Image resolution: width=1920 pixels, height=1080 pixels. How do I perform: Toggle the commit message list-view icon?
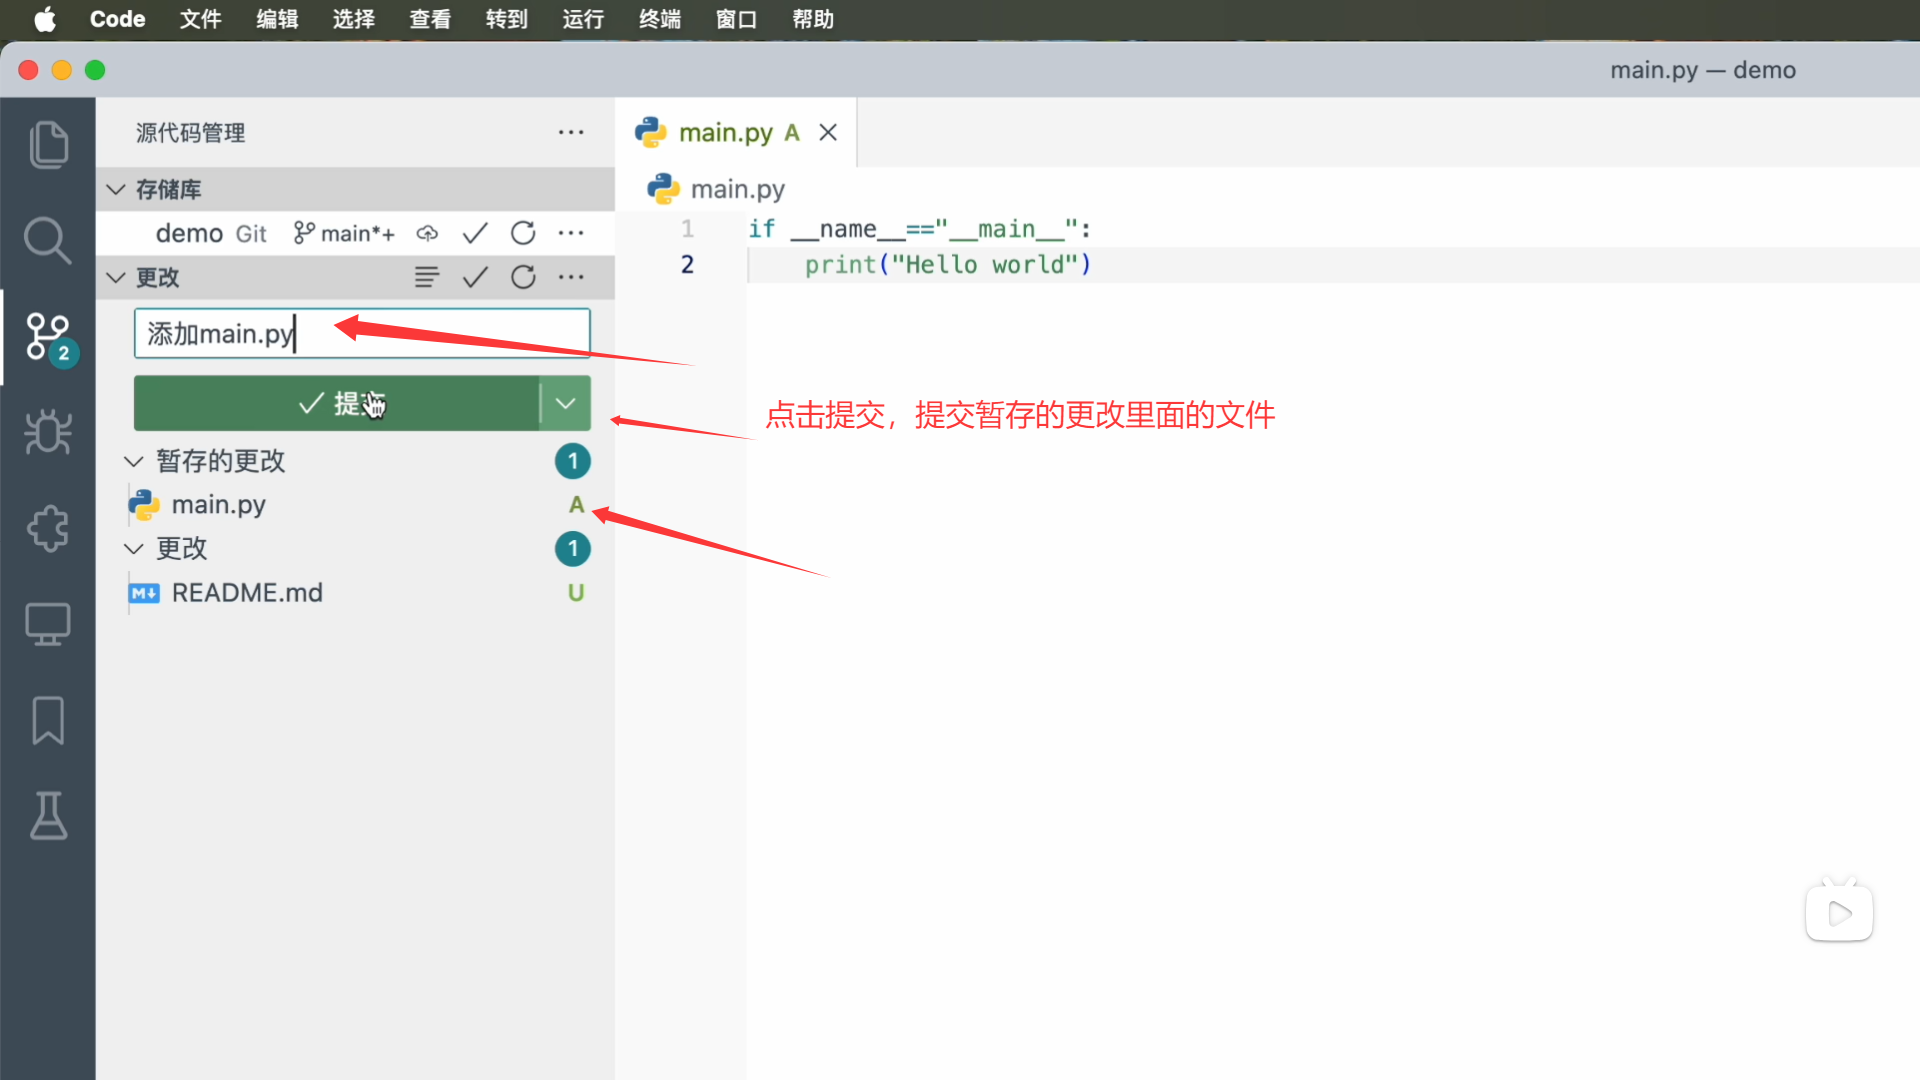click(427, 277)
